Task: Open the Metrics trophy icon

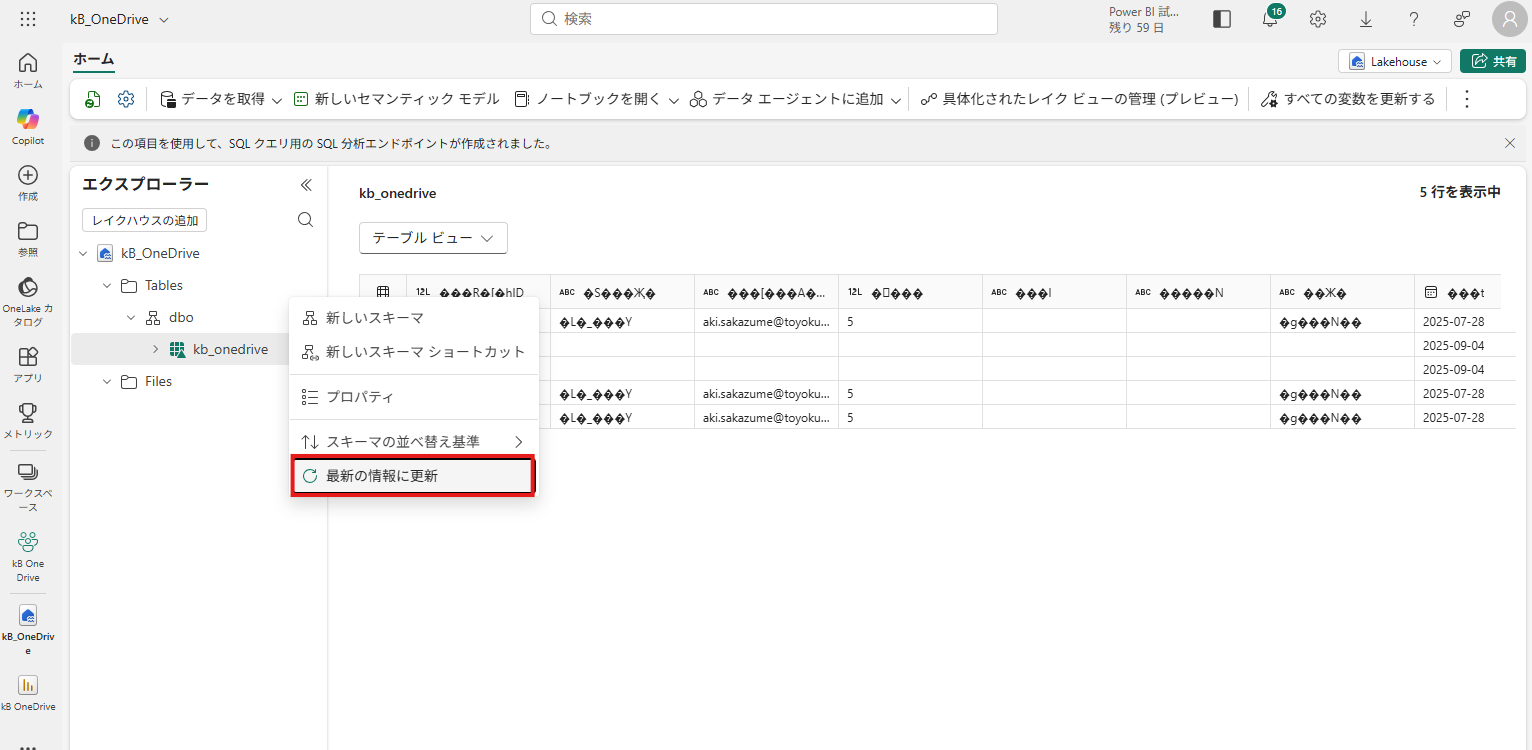Action: [x=28, y=413]
